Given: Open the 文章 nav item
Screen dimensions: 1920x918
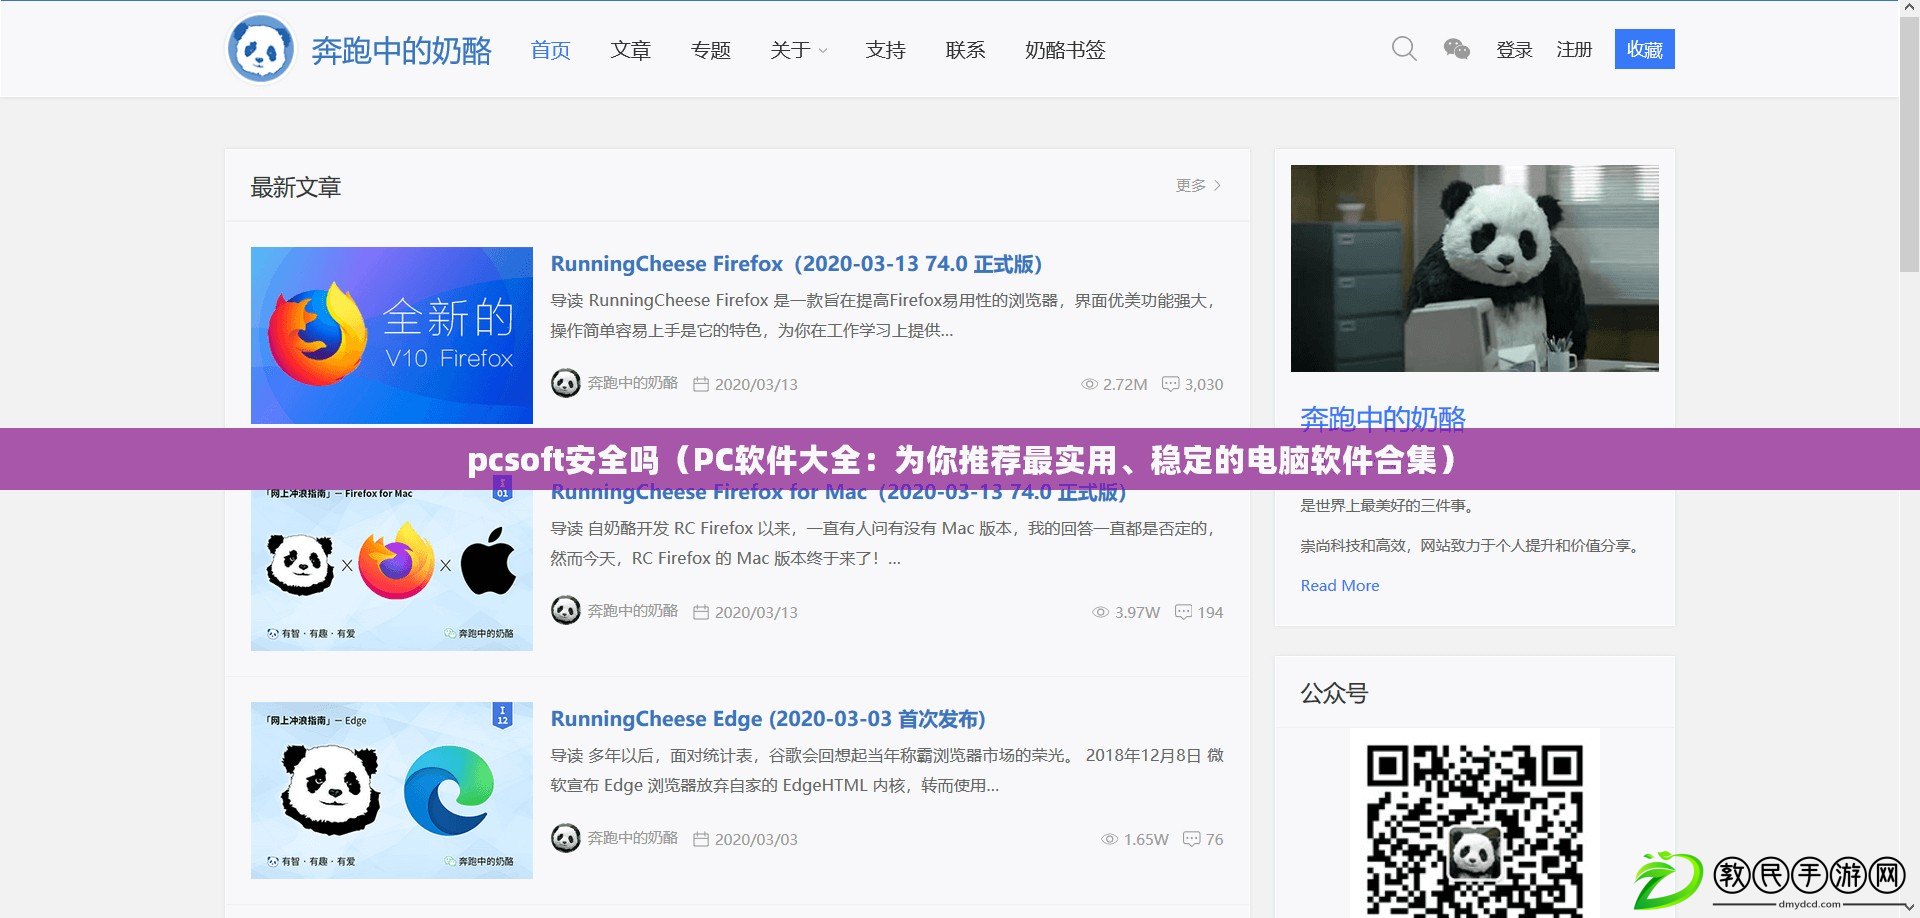Looking at the screenshot, I should click(630, 50).
